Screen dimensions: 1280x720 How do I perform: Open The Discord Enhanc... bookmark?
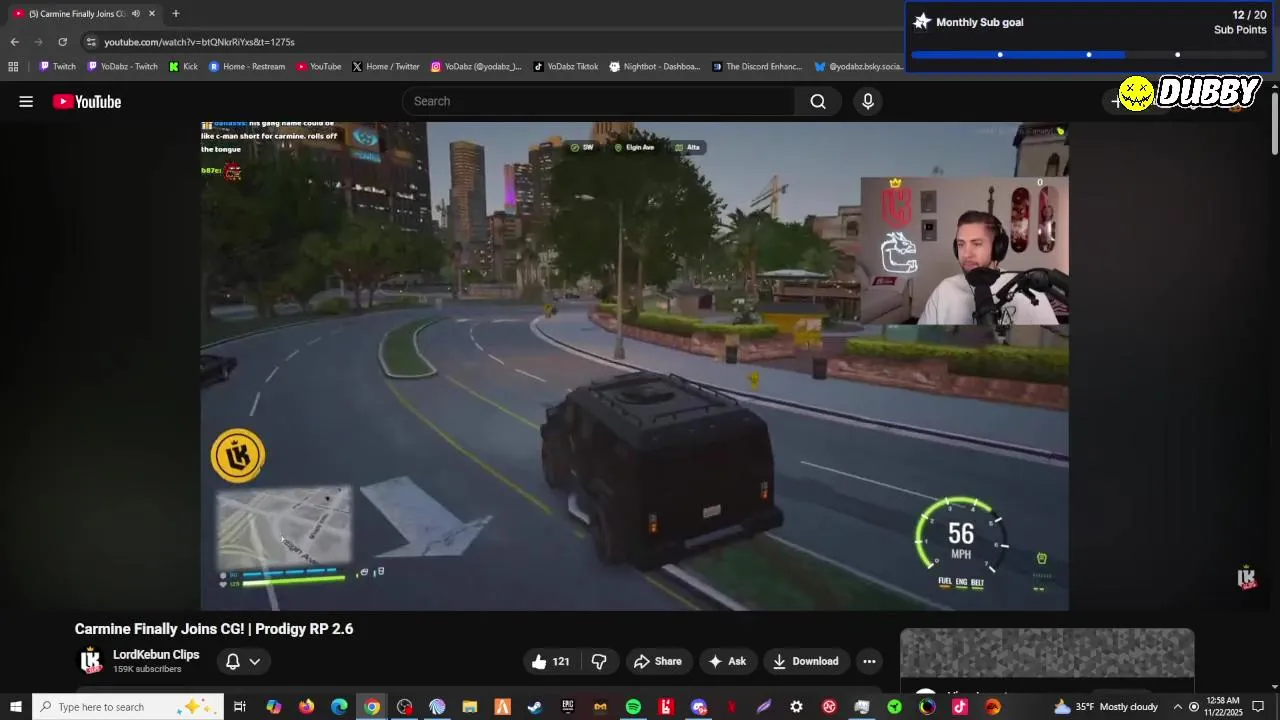pyautogui.click(x=757, y=67)
